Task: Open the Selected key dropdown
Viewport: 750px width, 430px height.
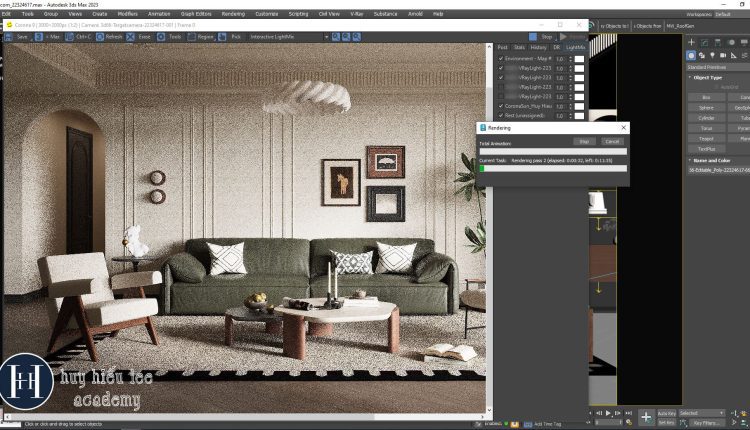Action: tap(702, 413)
